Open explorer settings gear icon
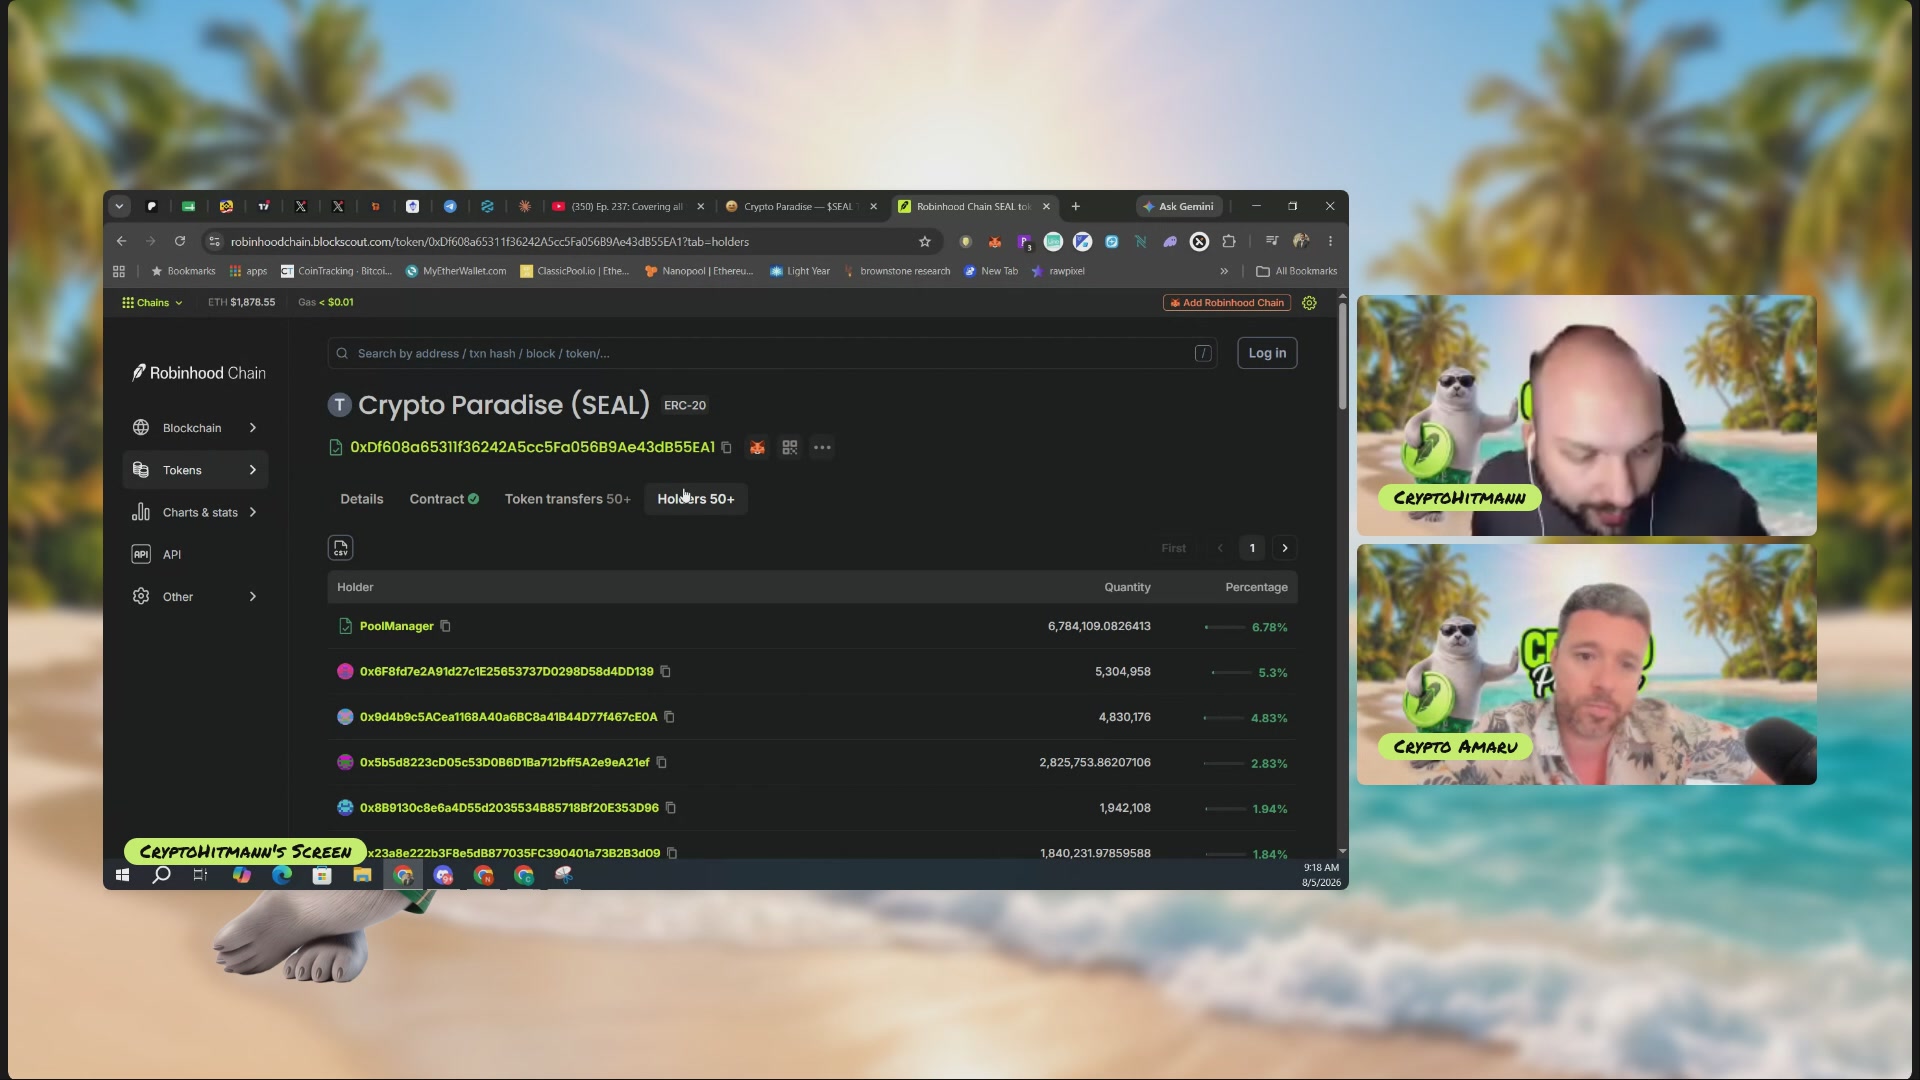The width and height of the screenshot is (1920, 1080). pyautogui.click(x=1309, y=303)
